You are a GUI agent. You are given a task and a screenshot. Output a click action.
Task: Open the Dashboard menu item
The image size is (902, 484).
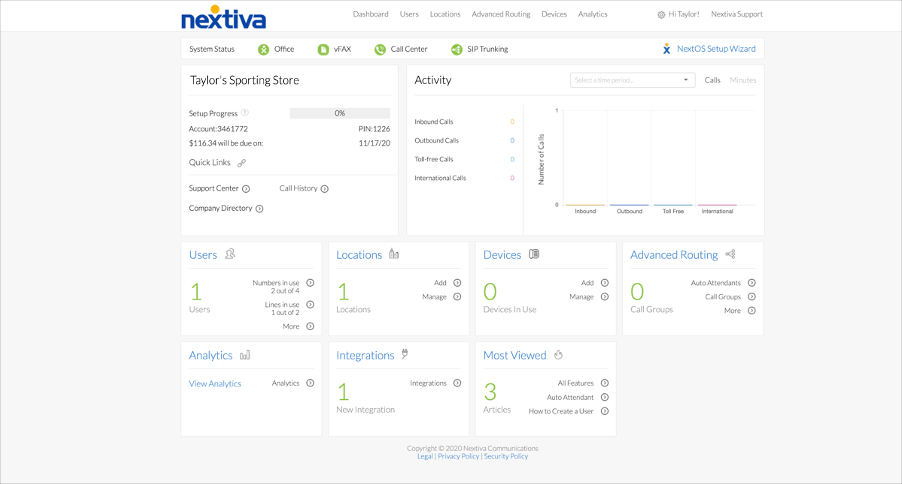(370, 14)
